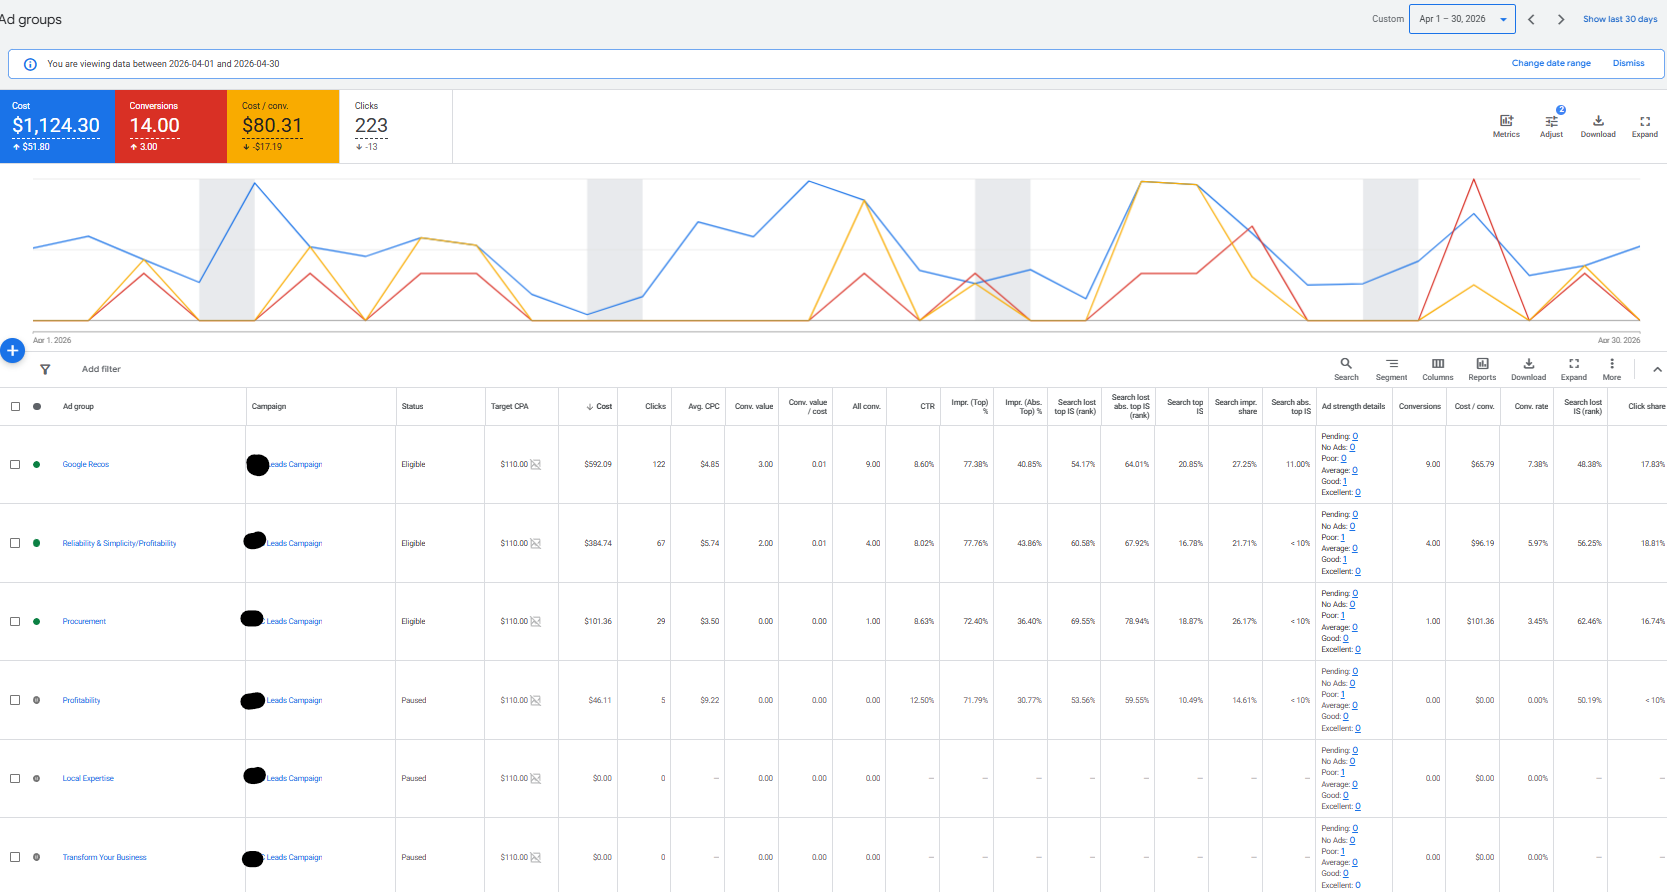Sort by the Clicks column header

(655, 406)
